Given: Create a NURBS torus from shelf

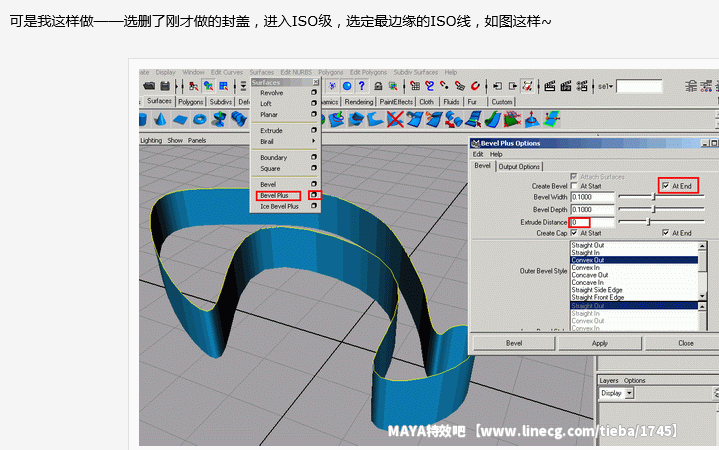Looking at the screenshot, I should (200, 120).
